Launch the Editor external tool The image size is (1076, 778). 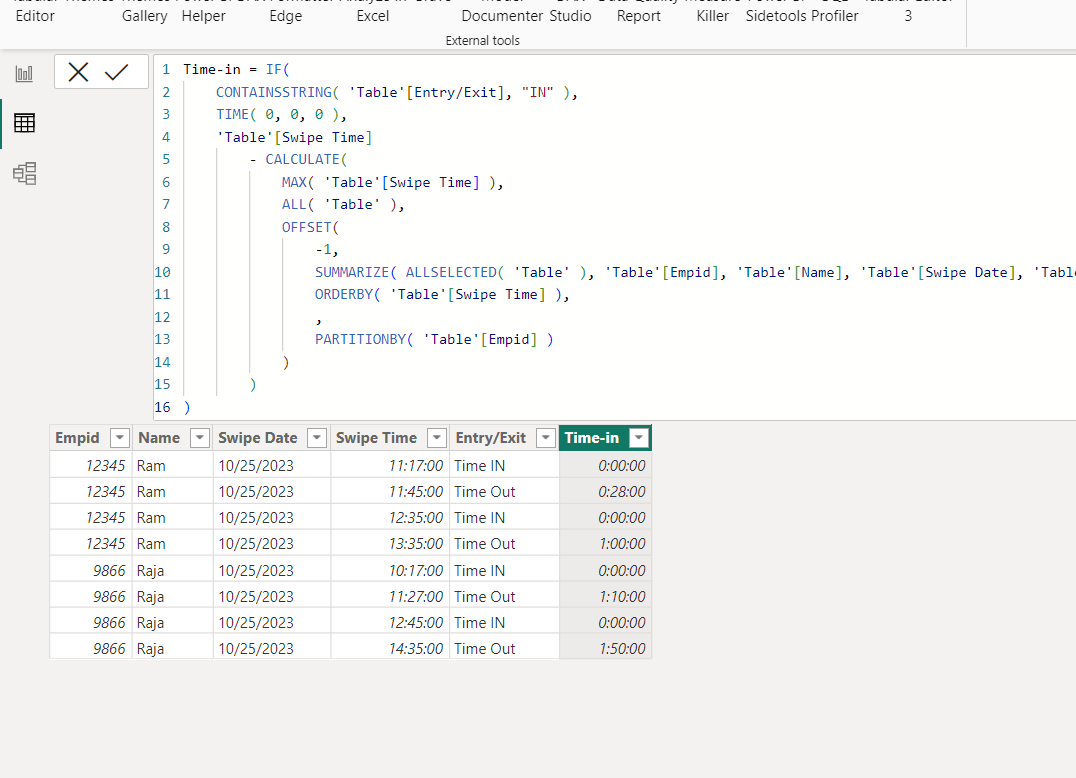pos(35,16)
